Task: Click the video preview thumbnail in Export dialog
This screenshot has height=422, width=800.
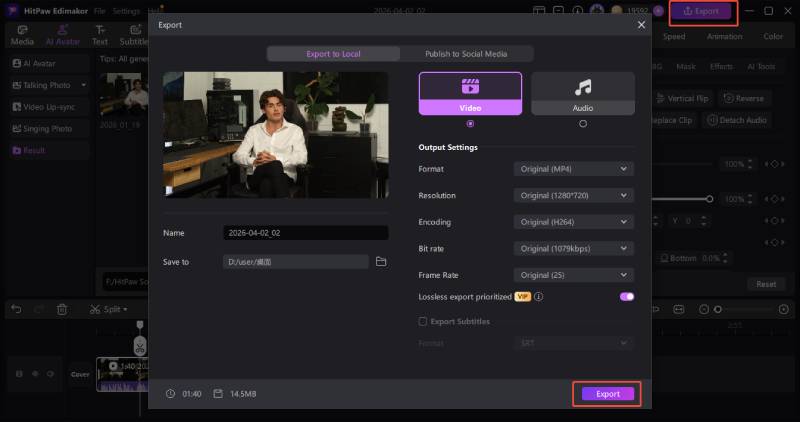Action: pyautogui.click(x=276, y=135)
